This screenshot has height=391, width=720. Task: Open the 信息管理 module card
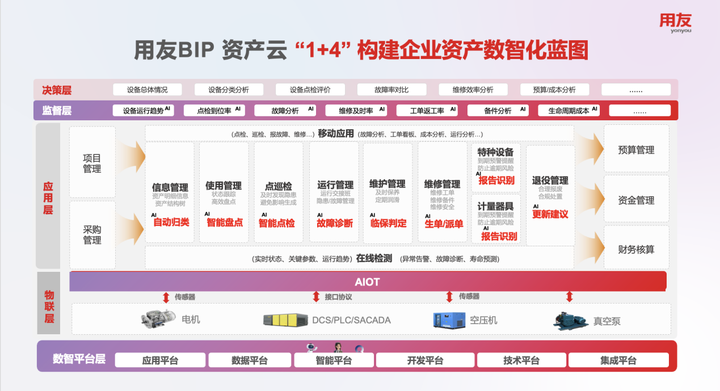[170, 192]
